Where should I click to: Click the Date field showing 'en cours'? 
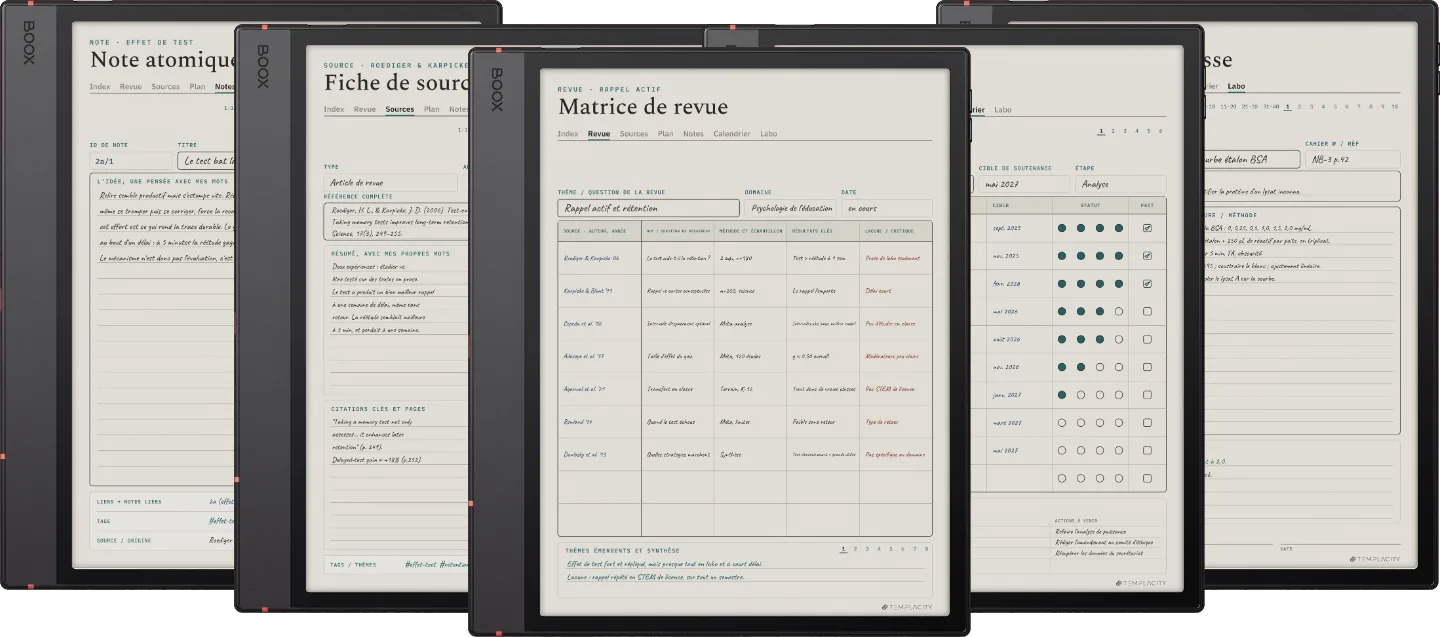pyautogui.click(x=886, y=208)
